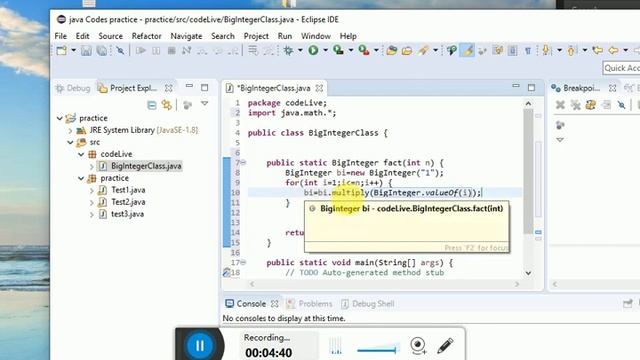This screenshot has width=640, height=360.
Task: Click the Back navigation arrow icon
Action: click(x=613, y=51)
